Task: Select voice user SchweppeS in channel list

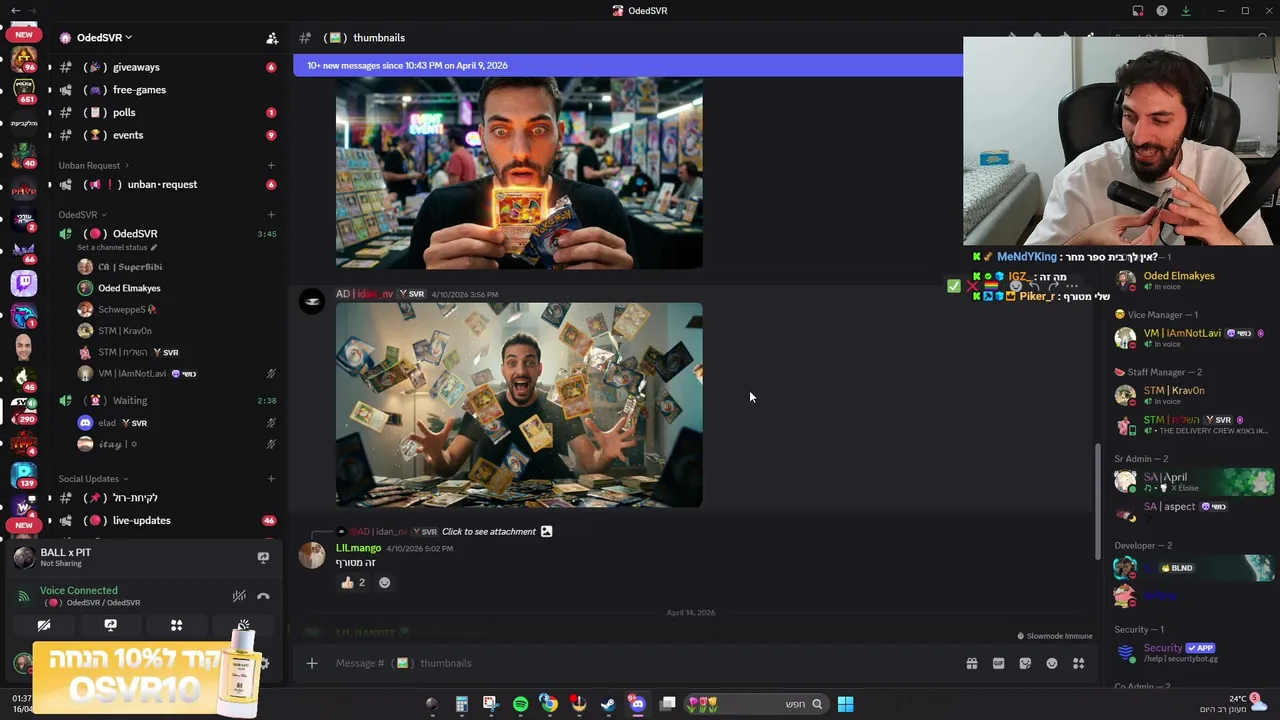Action: [x=127, y=310]
